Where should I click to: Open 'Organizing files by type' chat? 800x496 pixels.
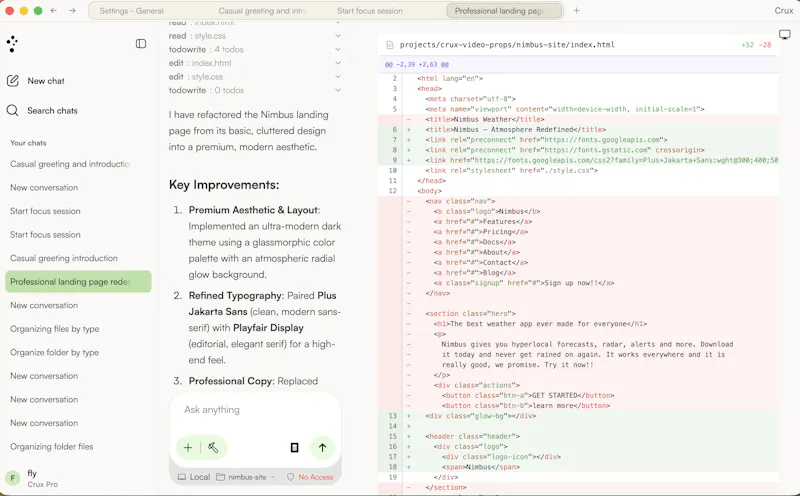point(78,329)
